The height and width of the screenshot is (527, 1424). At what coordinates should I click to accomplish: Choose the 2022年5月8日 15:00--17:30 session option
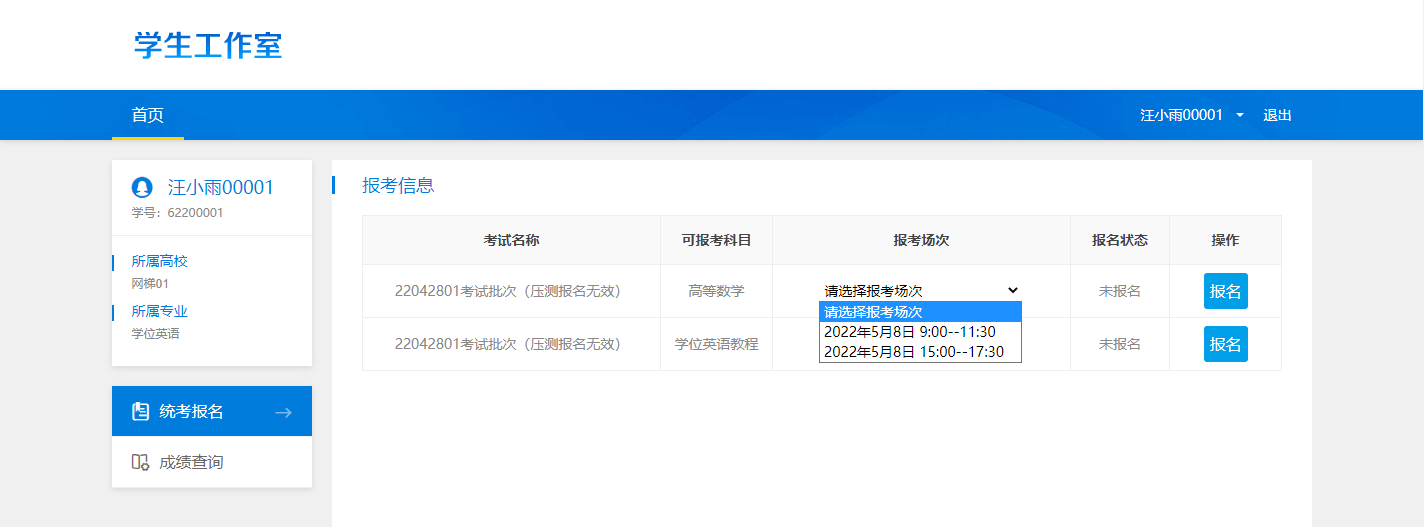913,351
